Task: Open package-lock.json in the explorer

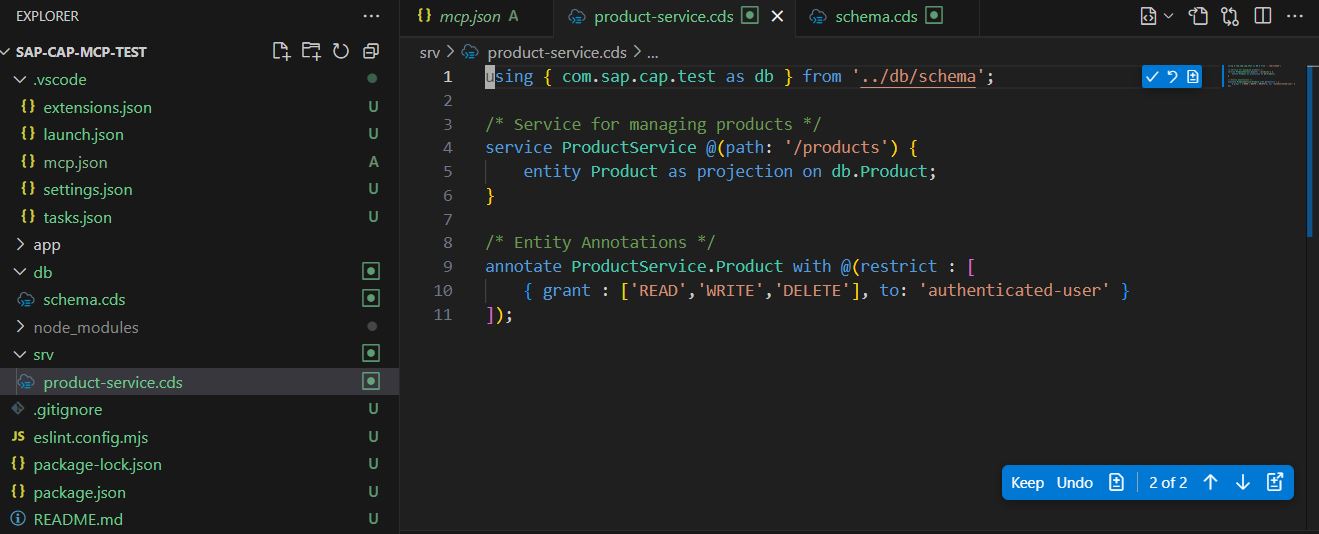Action: pos(97,464)
